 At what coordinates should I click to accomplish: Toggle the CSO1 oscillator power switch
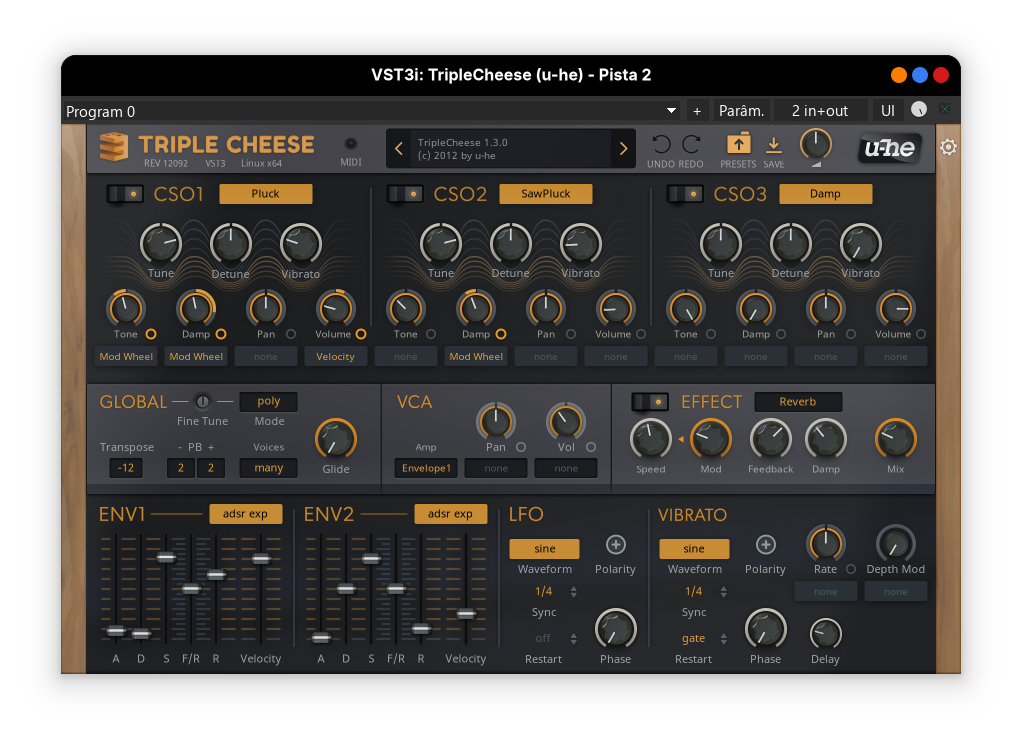pyautogui.click(x=125, y=194)
